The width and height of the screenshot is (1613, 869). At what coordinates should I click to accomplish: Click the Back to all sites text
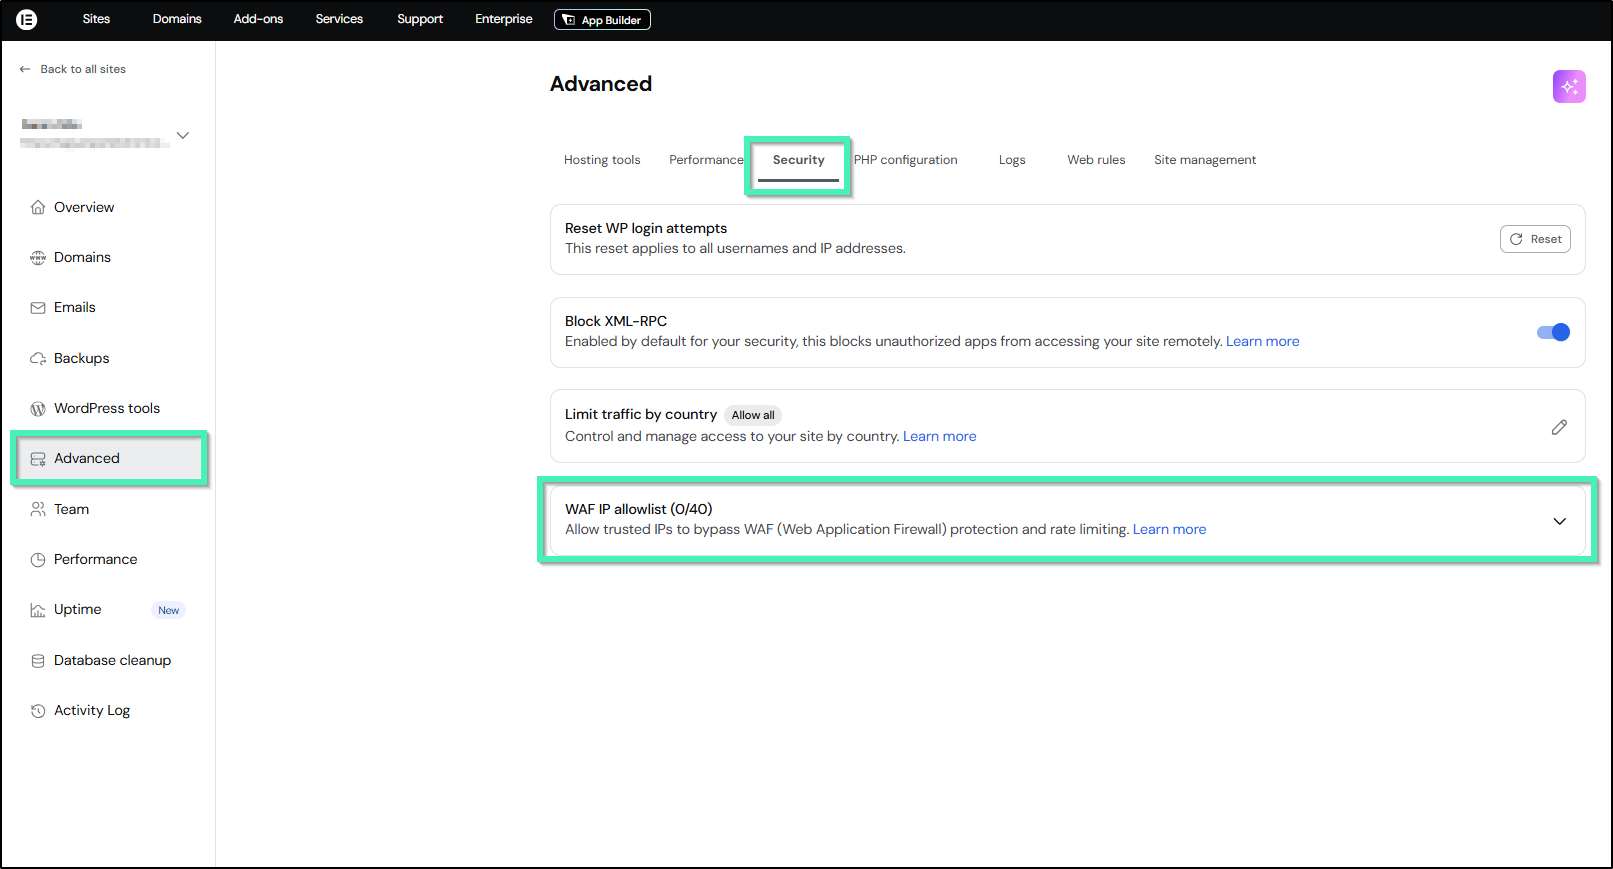tap(83, 69)
